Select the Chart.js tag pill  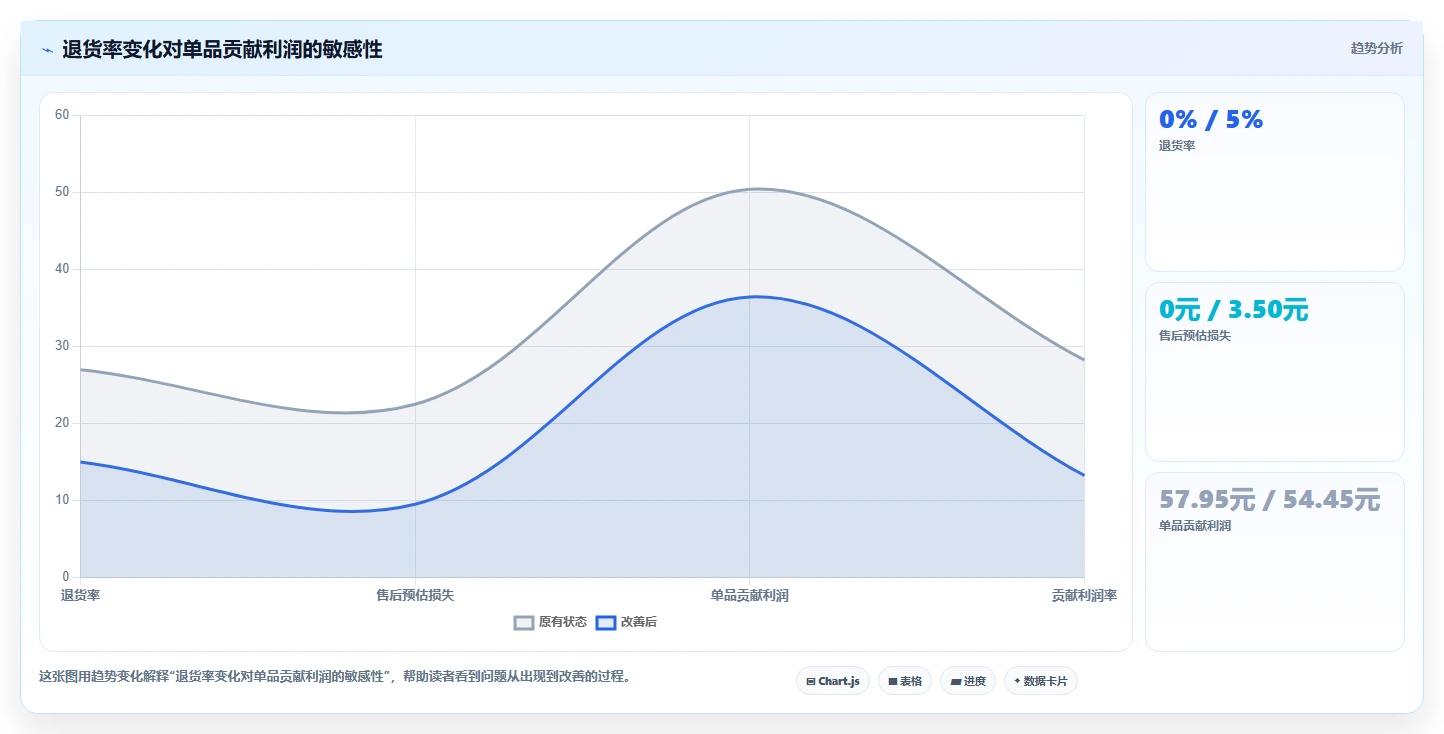(833, 681)
